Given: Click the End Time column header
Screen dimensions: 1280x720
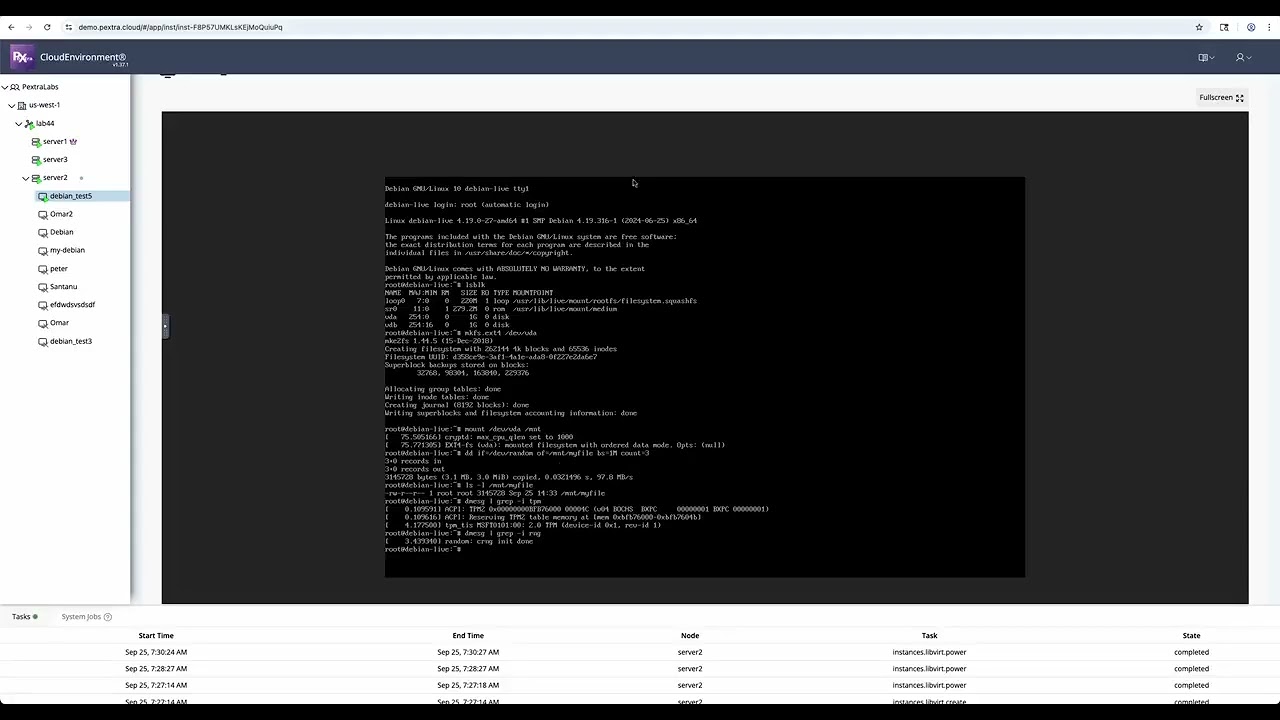Looking at the screenshot, I should pyautogui.click(x=468, y=635).
